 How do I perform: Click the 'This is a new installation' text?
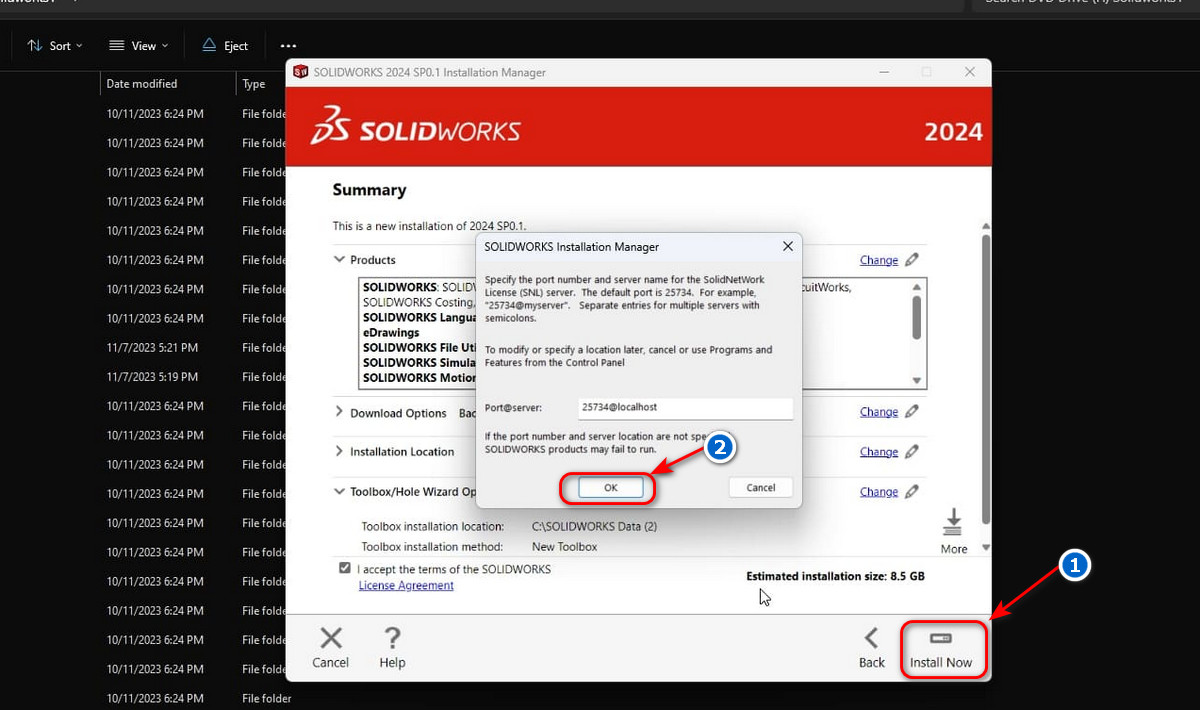pyautogui.click(x=429, y=227)
